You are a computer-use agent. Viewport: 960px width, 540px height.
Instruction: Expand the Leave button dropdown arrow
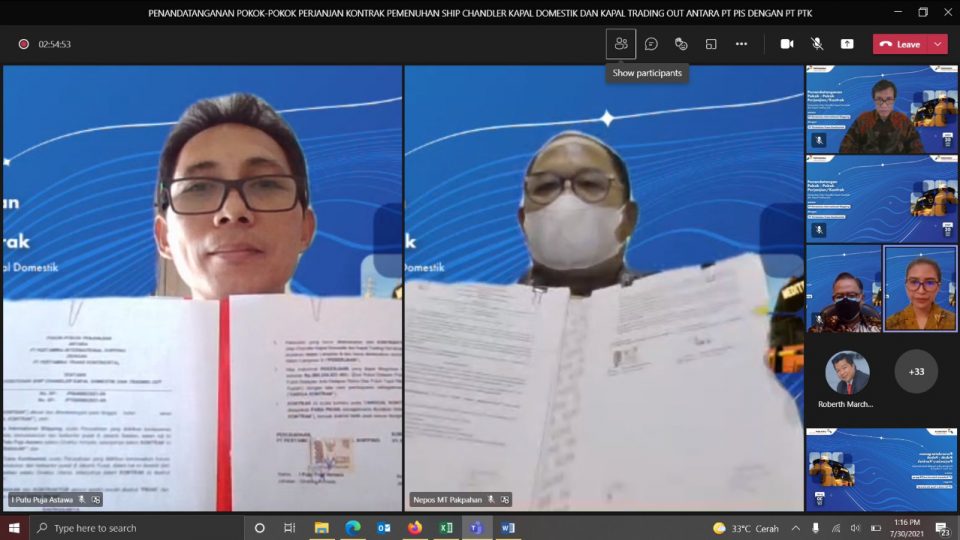pos(937,44)
